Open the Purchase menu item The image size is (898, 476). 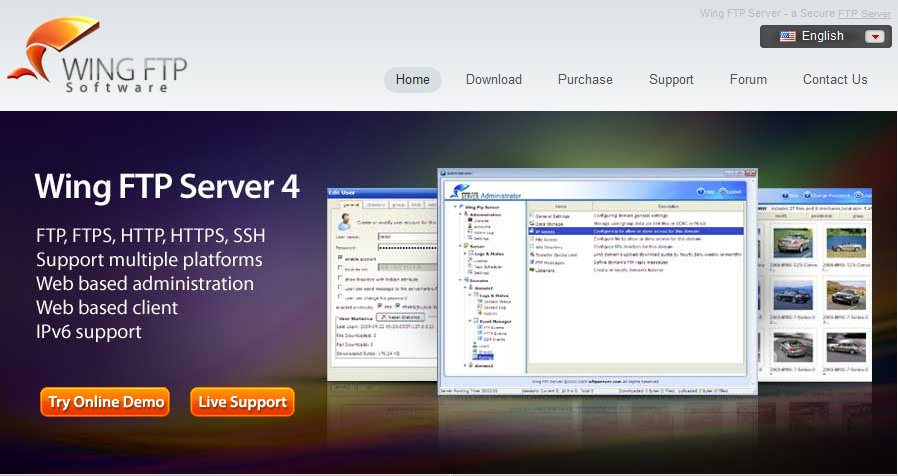585,80
